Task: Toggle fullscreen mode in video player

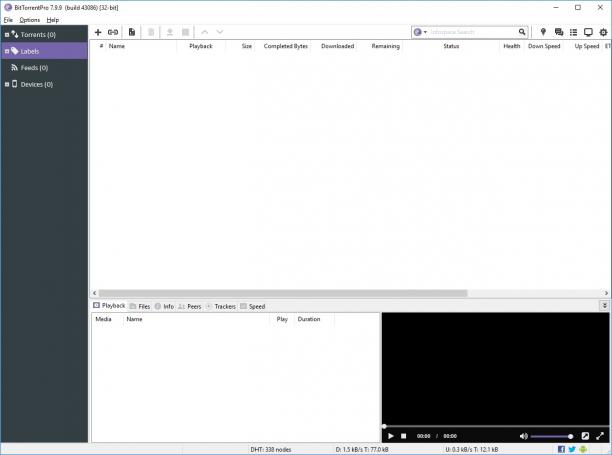Action: click(x=600, y=436)
